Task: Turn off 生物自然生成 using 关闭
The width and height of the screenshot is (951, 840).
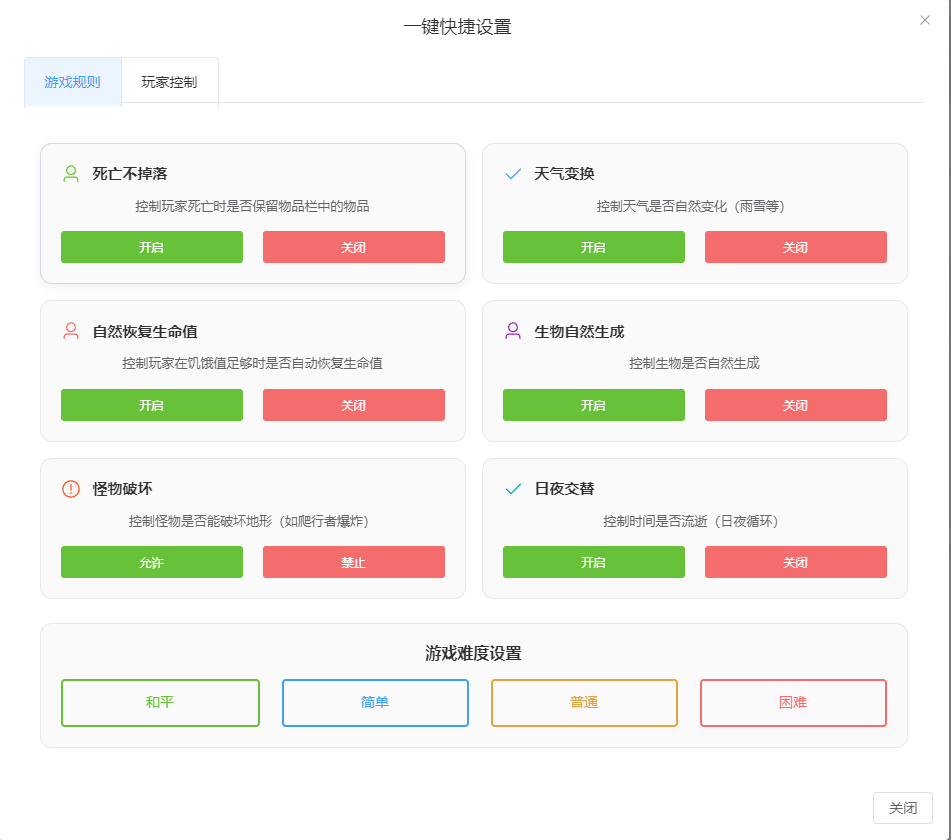Action: tap(795, 405)
